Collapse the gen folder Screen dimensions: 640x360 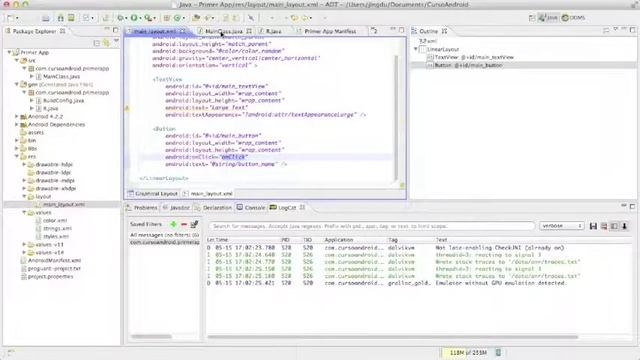click(17, 84)
